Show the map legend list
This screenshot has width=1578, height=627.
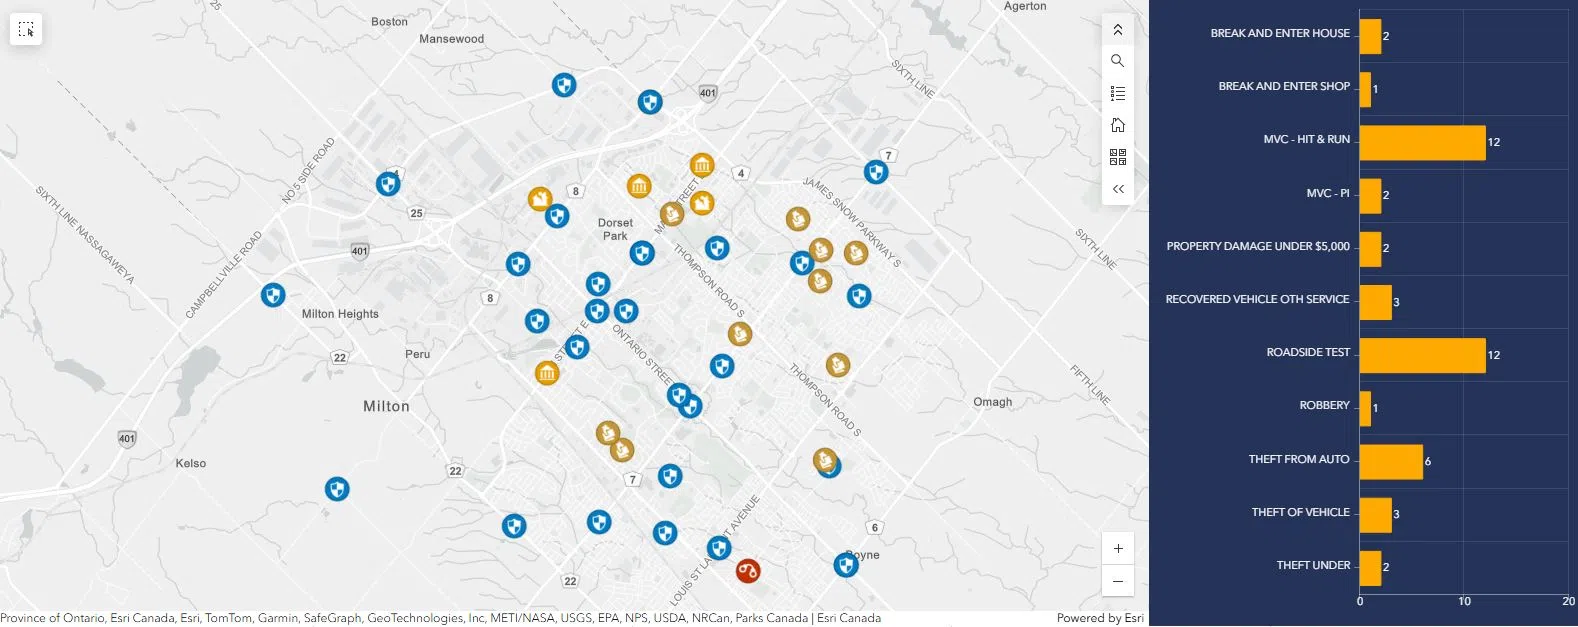coord(1118,93)
